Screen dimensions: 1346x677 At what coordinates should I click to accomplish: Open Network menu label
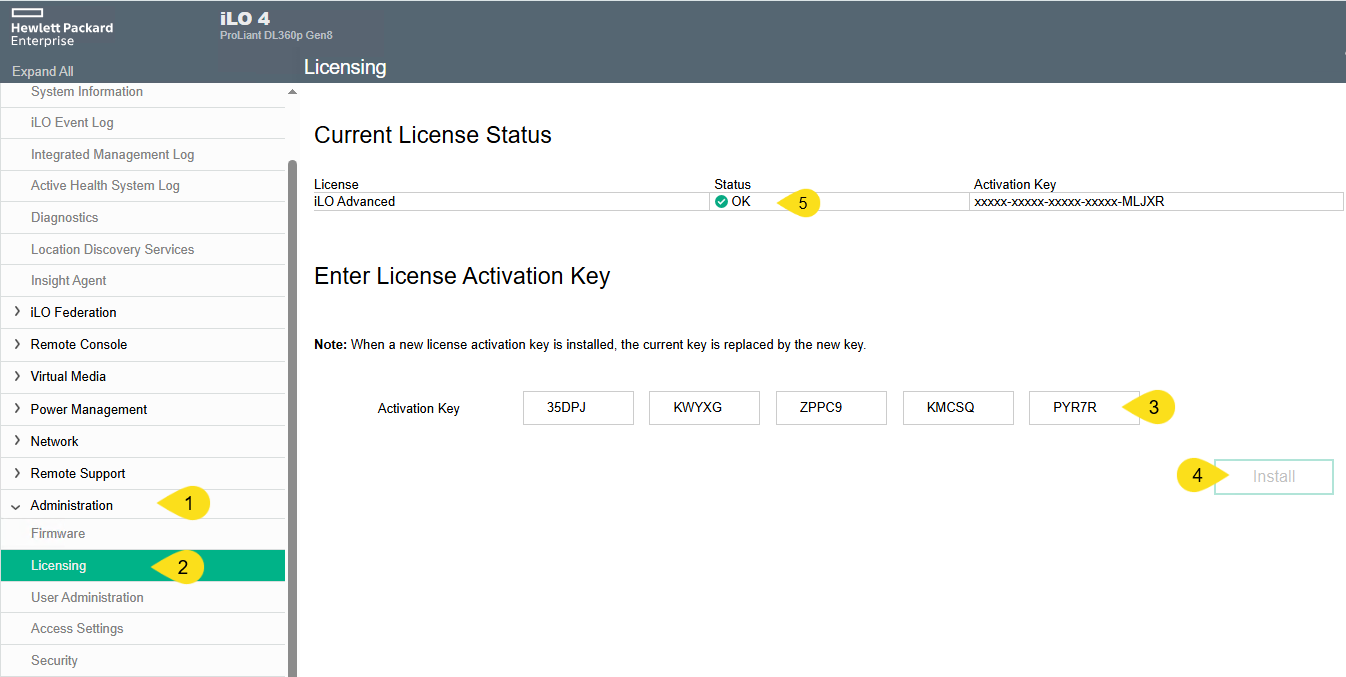point(55,442)
